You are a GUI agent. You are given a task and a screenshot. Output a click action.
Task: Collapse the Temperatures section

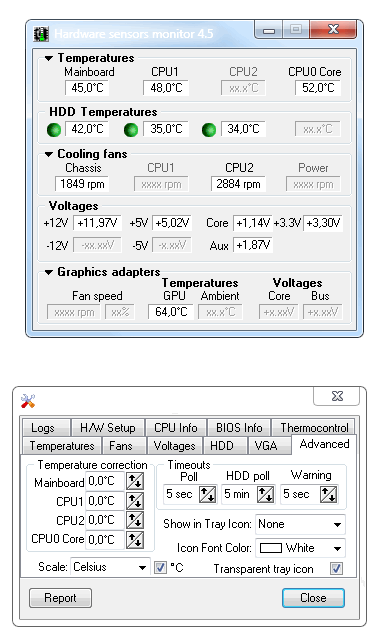49,58
